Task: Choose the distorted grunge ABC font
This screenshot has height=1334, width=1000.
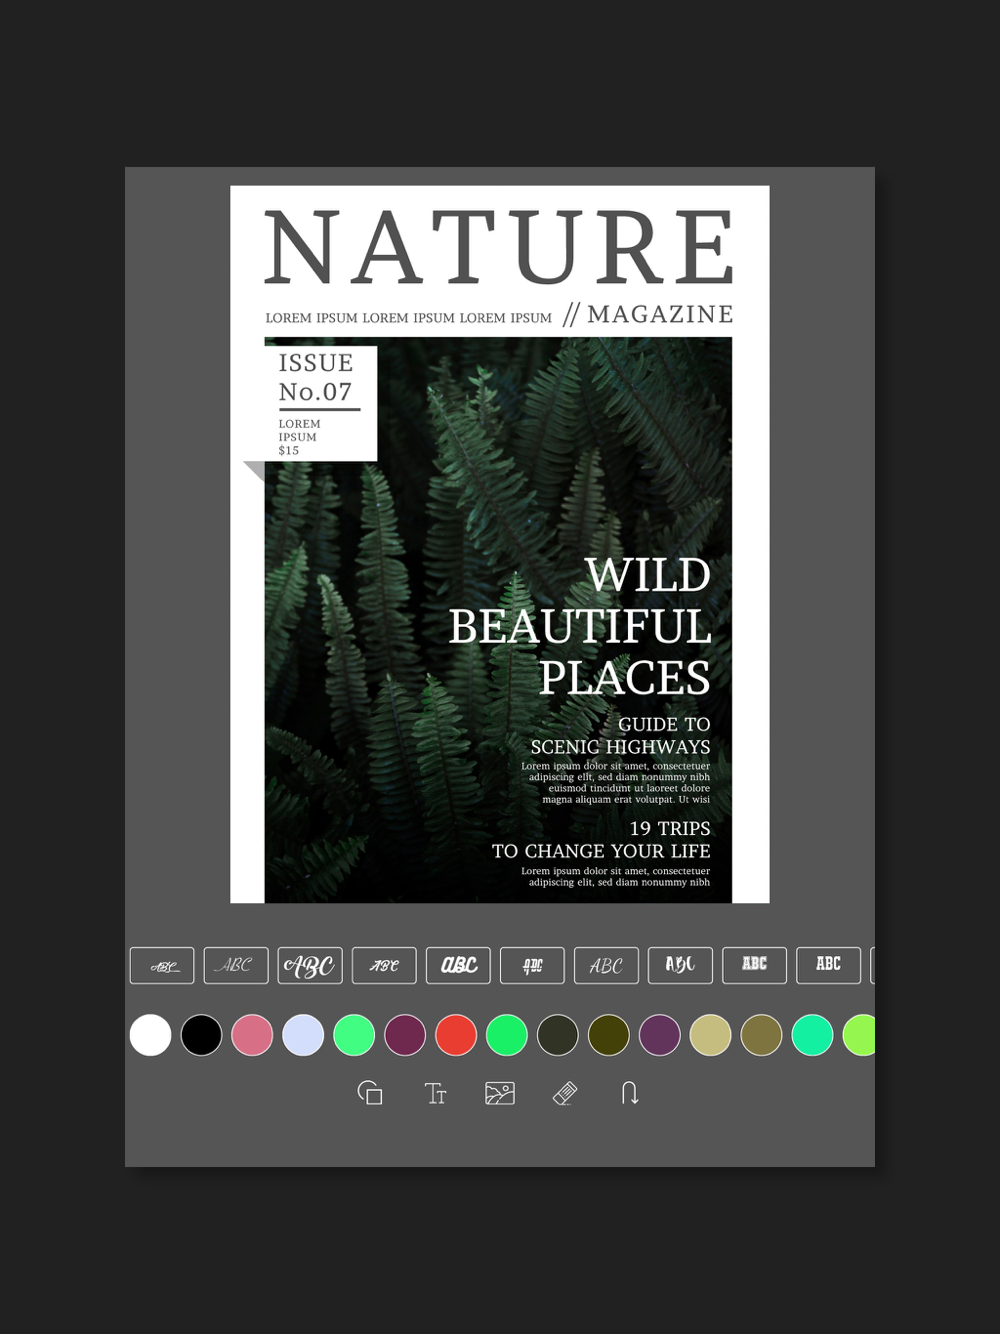Action: 532,965
